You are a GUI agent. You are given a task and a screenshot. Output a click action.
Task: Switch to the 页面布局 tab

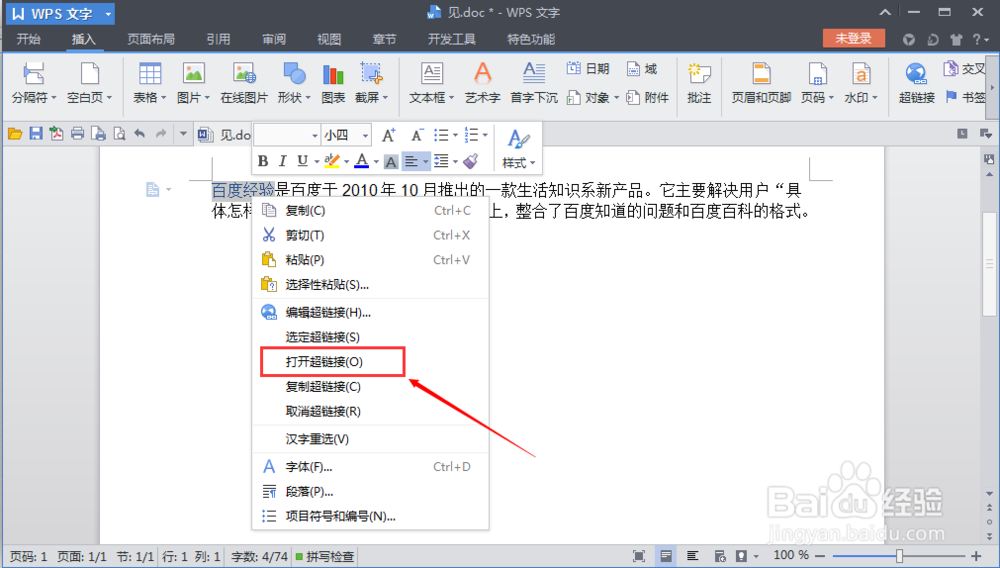pyautogui.click(x=151, y=40)
